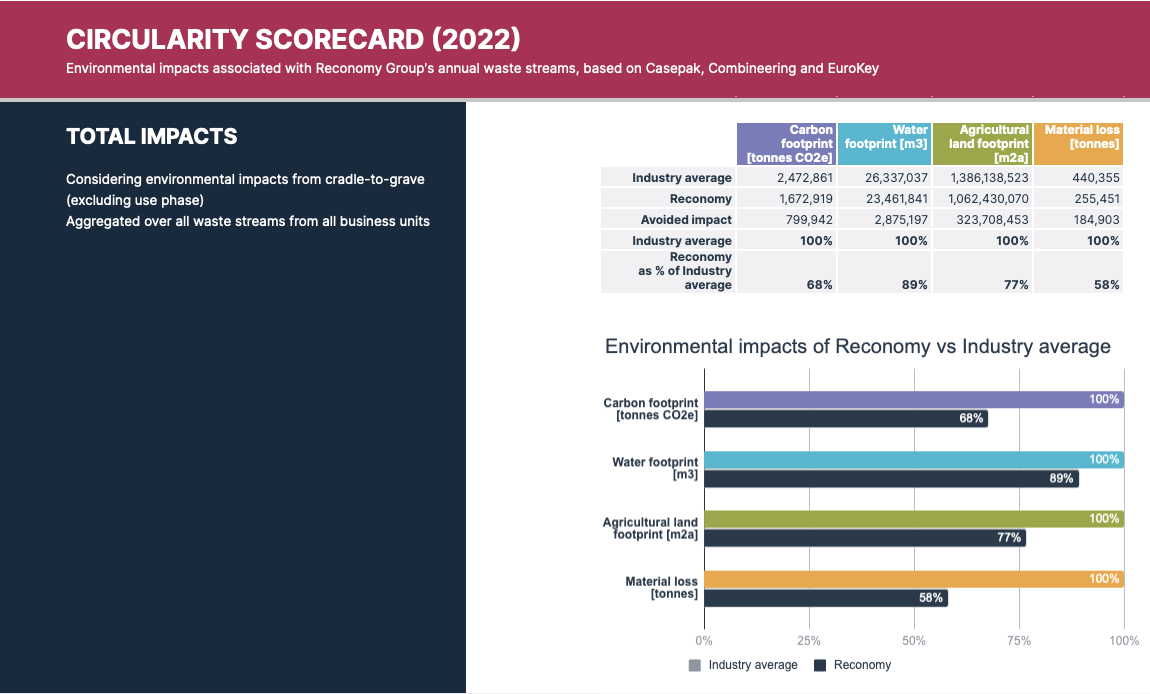
Task: Click the orange Material loss industry average bar
Action: [914, 580]
